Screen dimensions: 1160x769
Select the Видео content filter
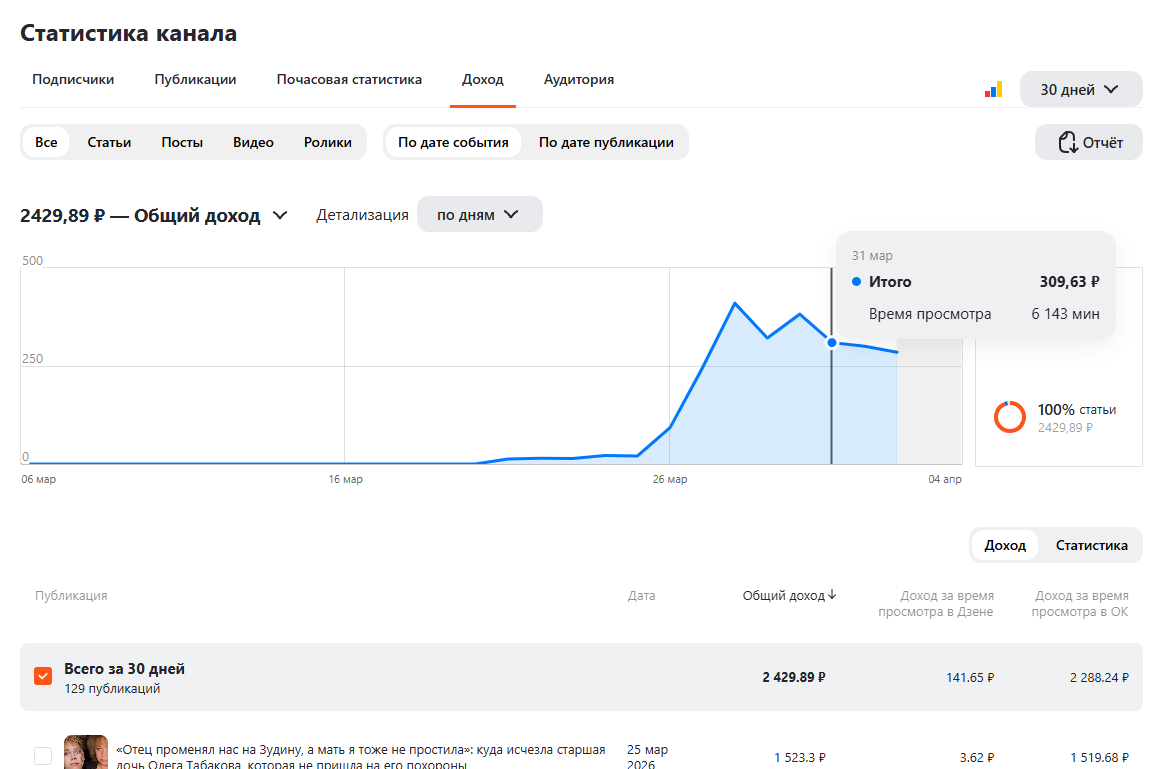[253, 142]
